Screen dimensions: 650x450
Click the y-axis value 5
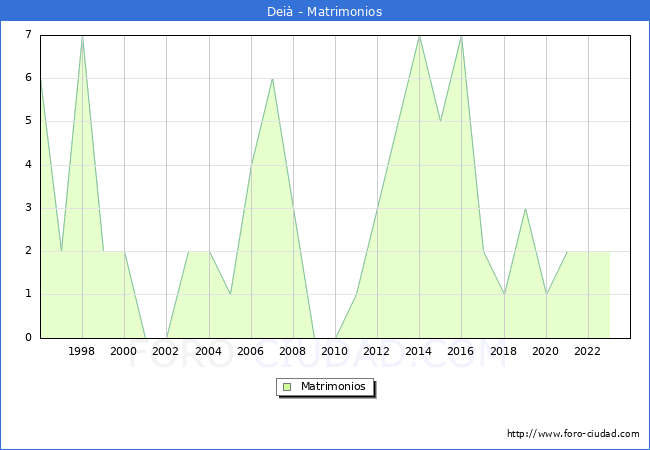(x=28, y=121)
